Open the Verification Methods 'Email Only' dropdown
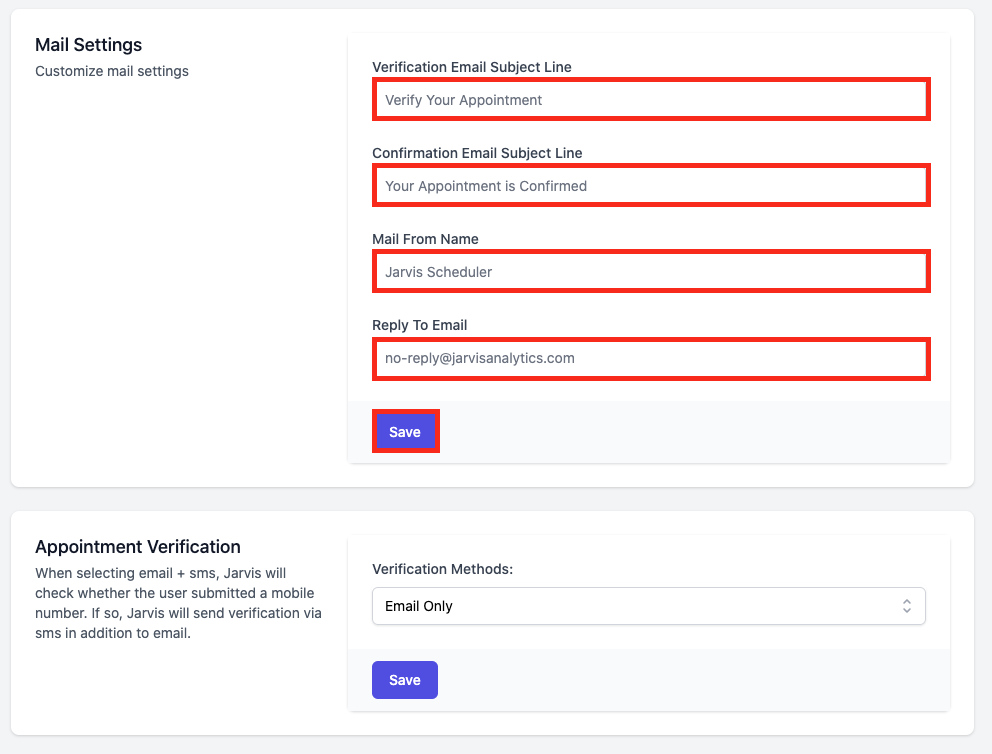 tap(648, 606)
